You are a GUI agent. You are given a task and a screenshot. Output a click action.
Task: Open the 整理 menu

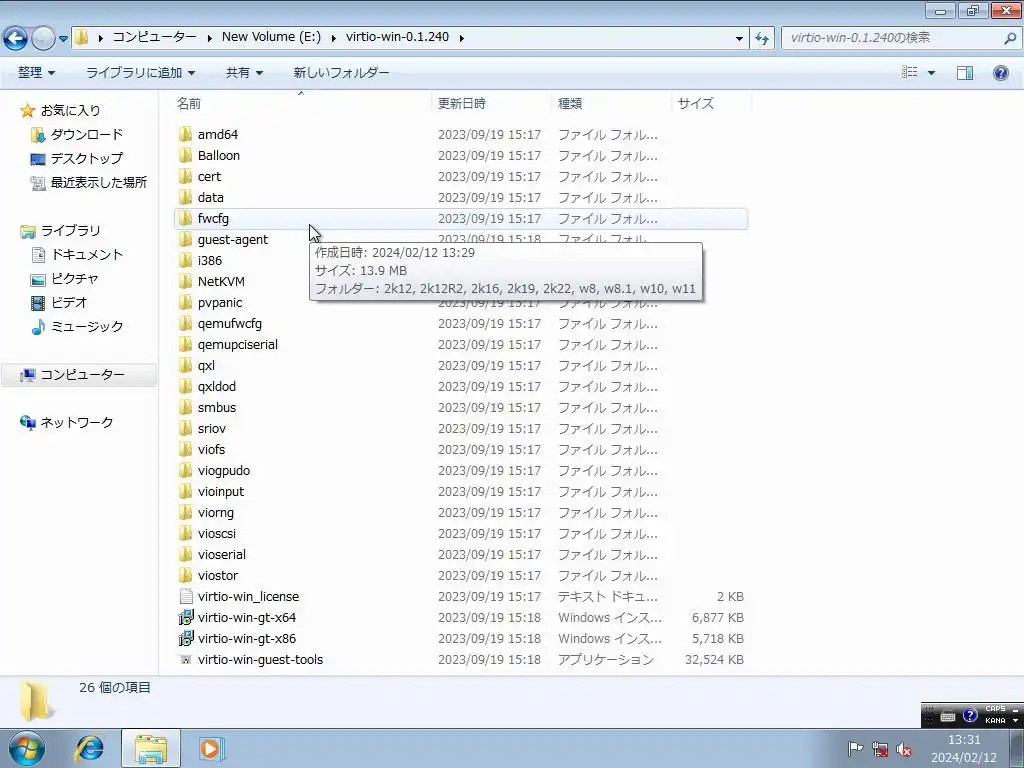click(36, 72)
